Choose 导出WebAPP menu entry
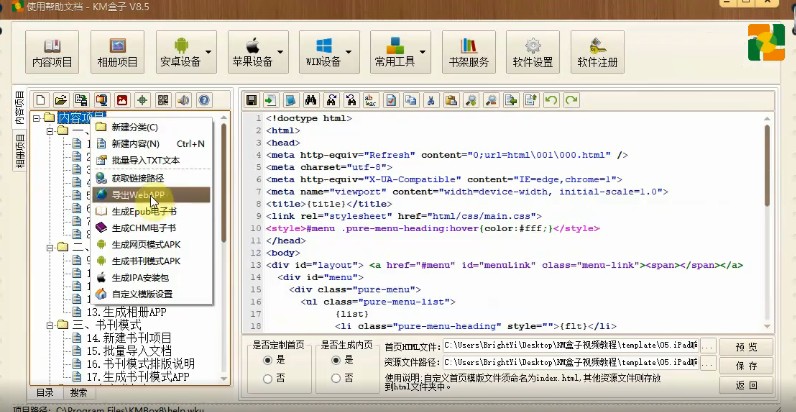 click(151, 195)
